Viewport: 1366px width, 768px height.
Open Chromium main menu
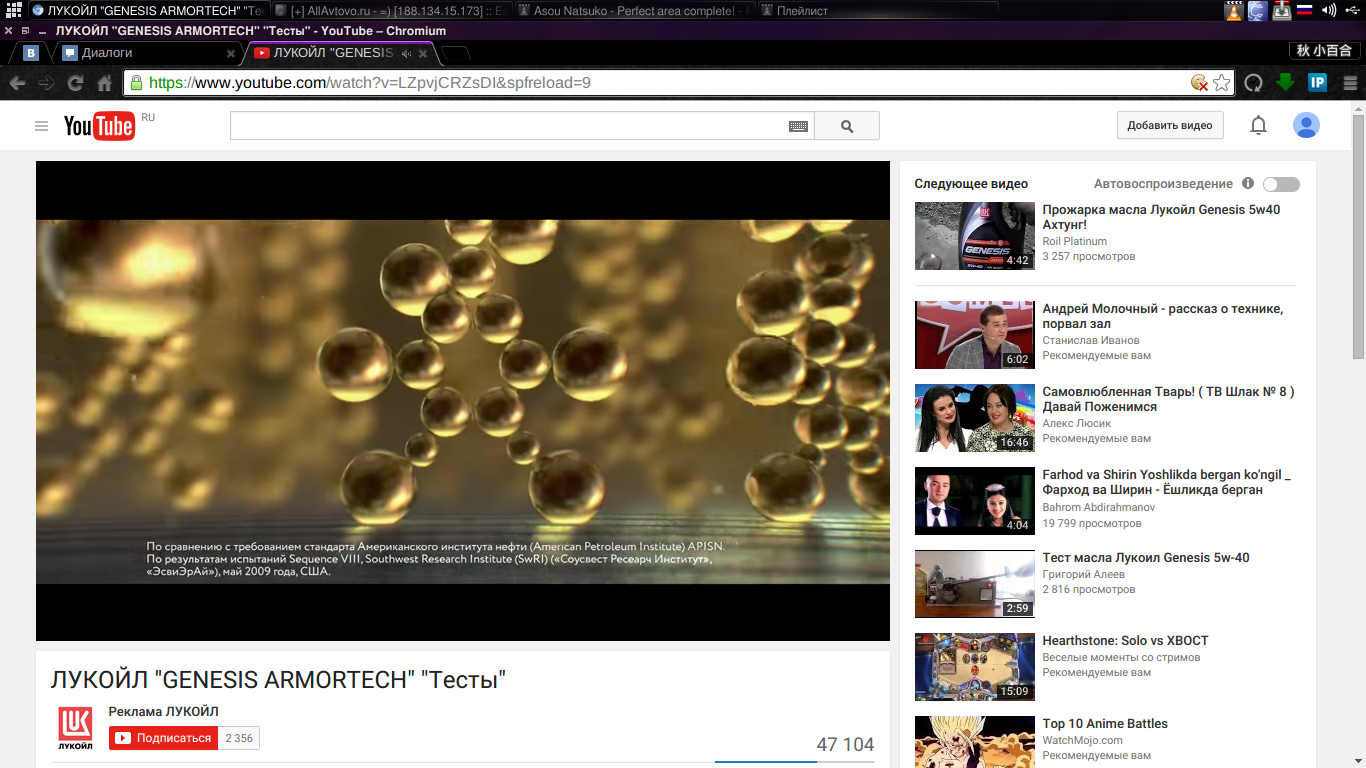(x=1350, y=83)
